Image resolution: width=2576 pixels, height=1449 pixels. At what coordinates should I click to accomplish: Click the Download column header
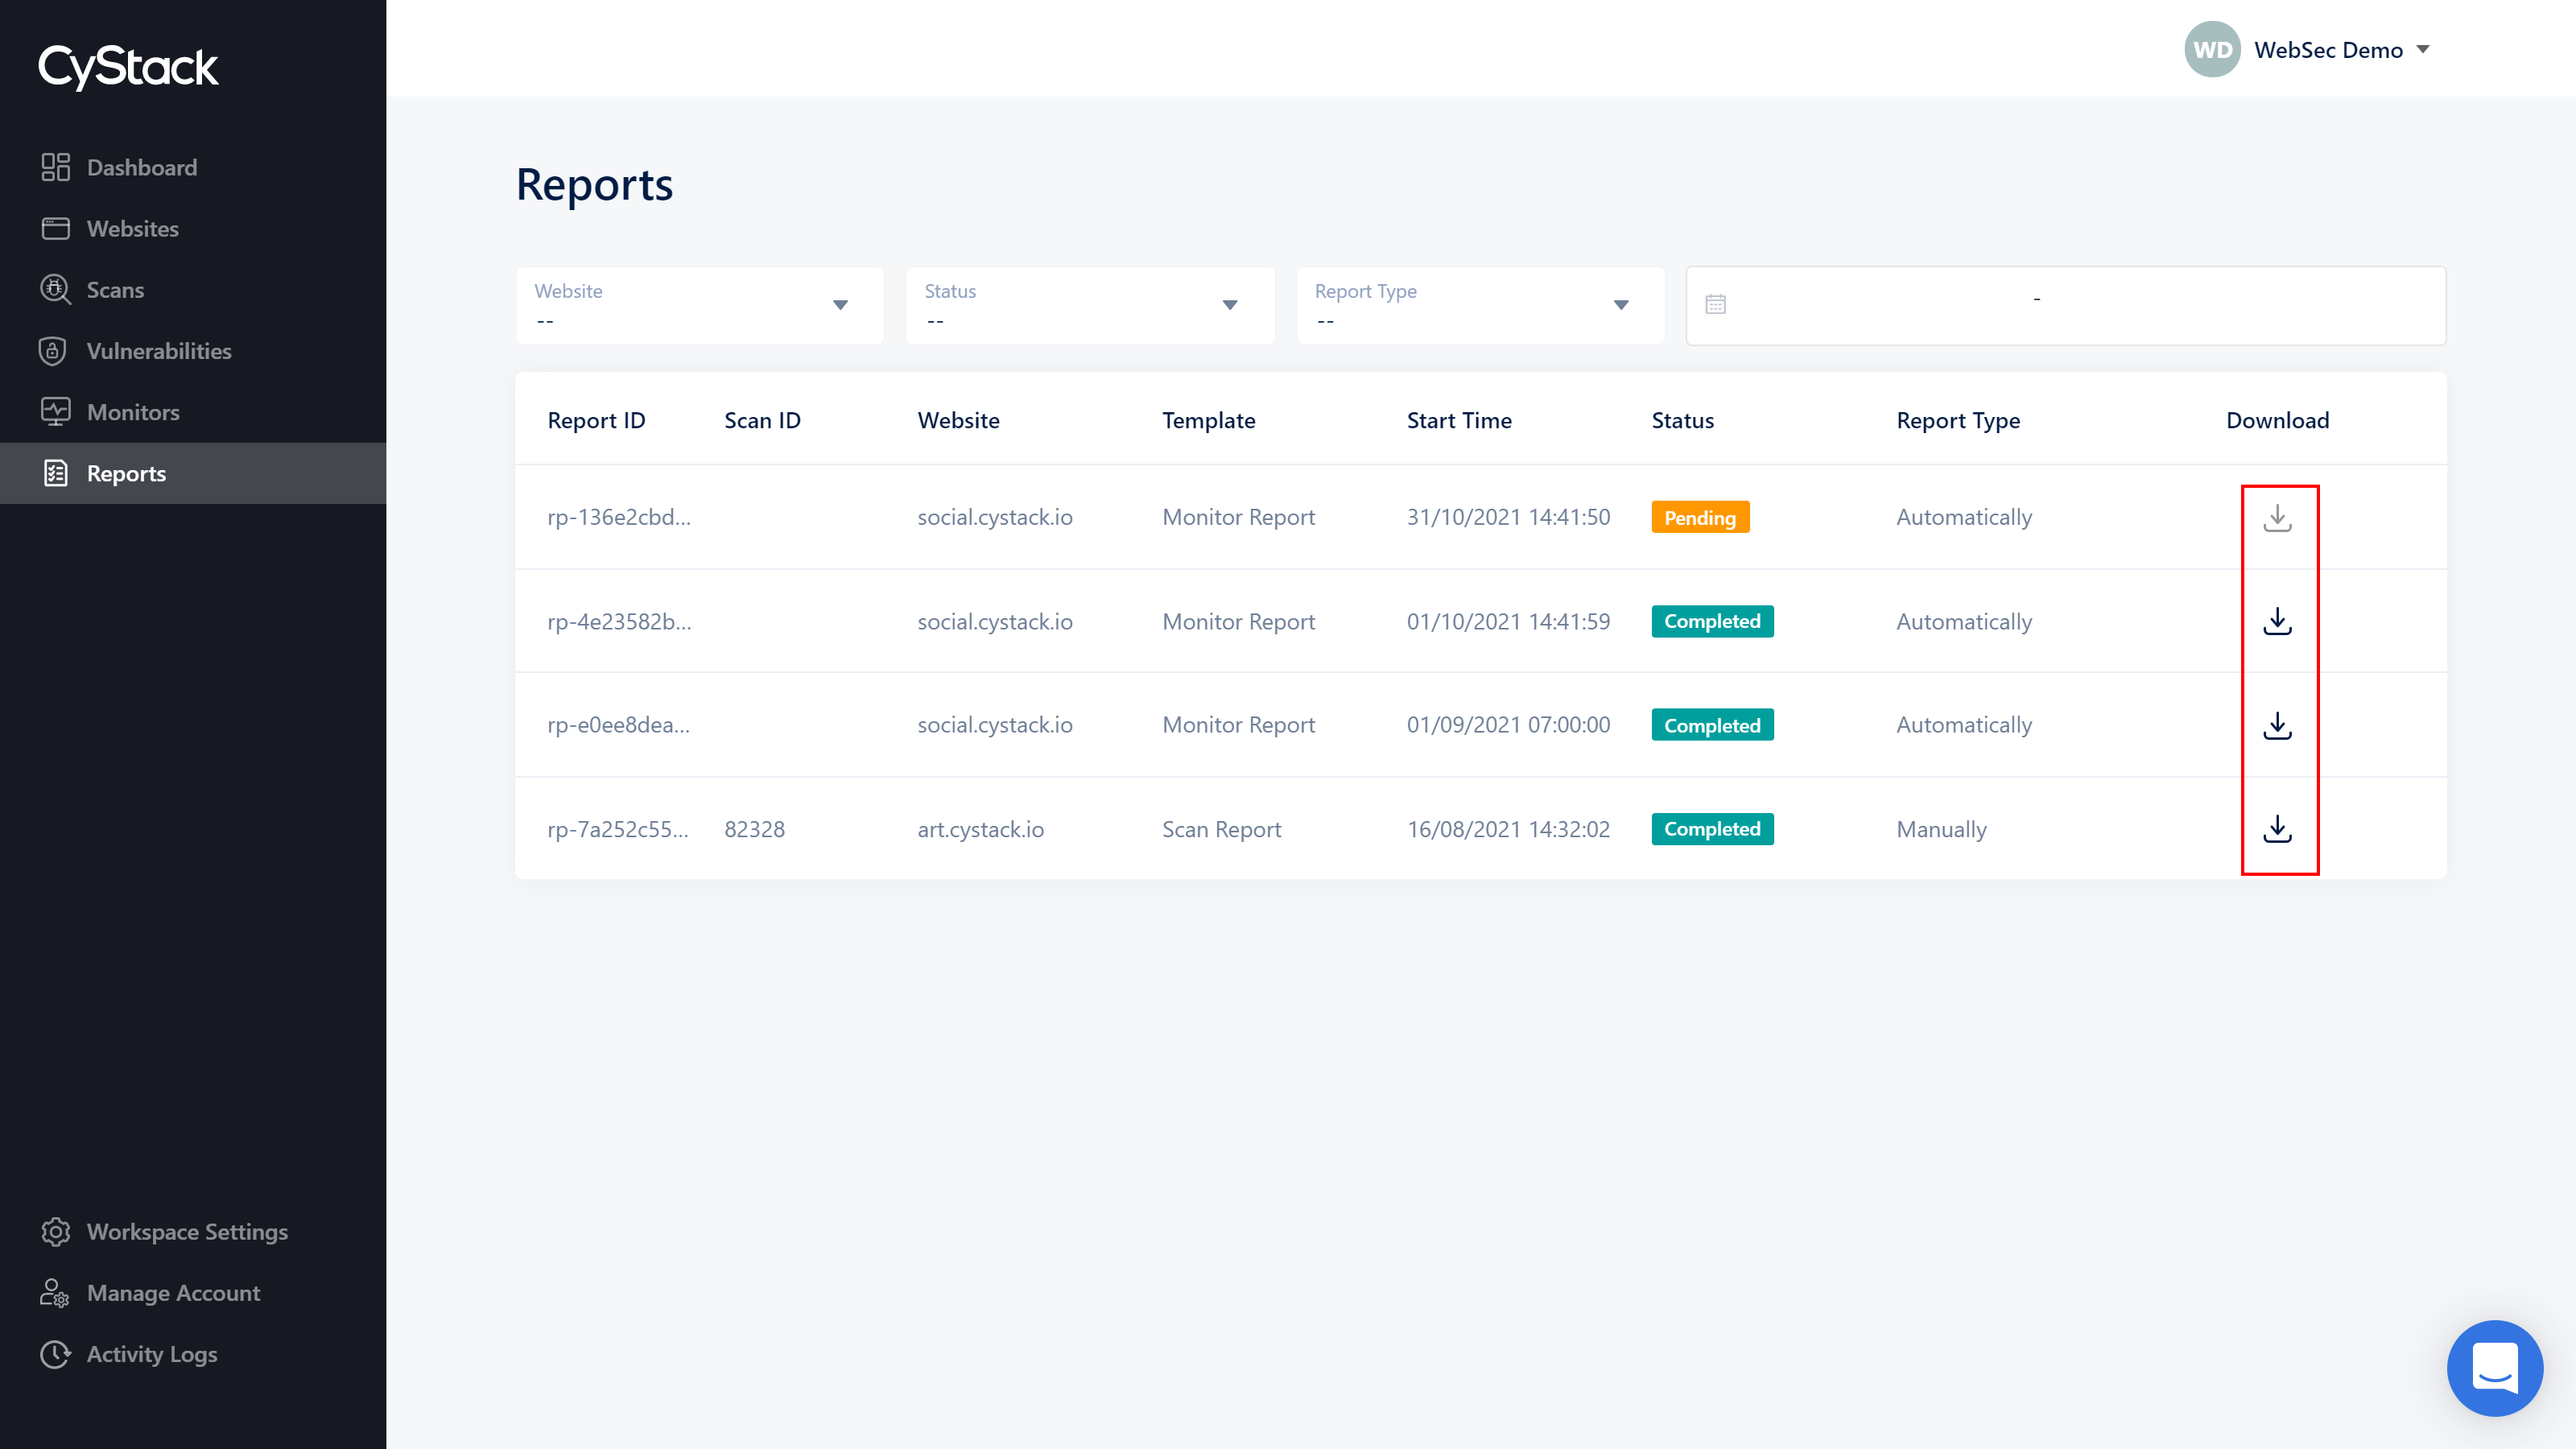coord(2277,420)
